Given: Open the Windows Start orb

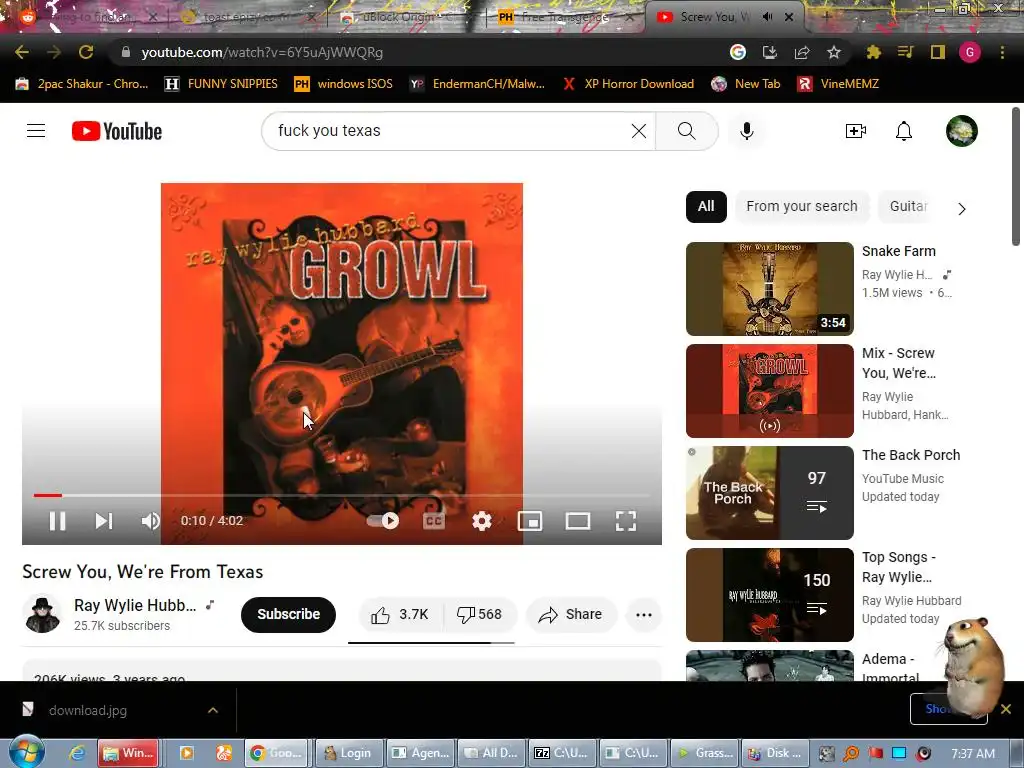Looking at the screenshot, I should click(x=25, y=752).
